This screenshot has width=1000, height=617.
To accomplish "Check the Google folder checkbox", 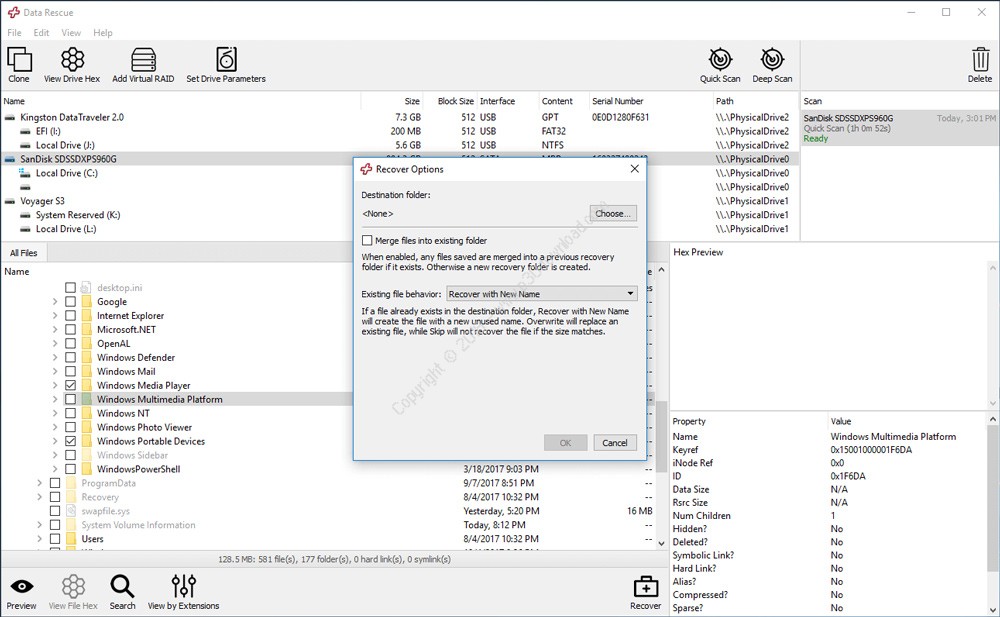I will click(x=70, y=302).
